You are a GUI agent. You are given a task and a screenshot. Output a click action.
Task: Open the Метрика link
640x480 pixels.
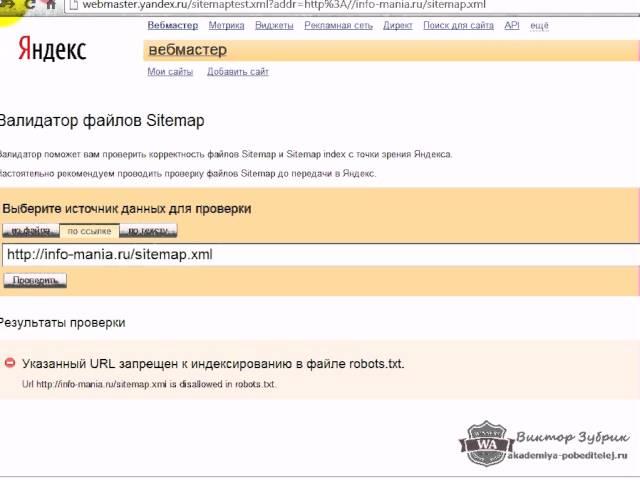point(226,25)
